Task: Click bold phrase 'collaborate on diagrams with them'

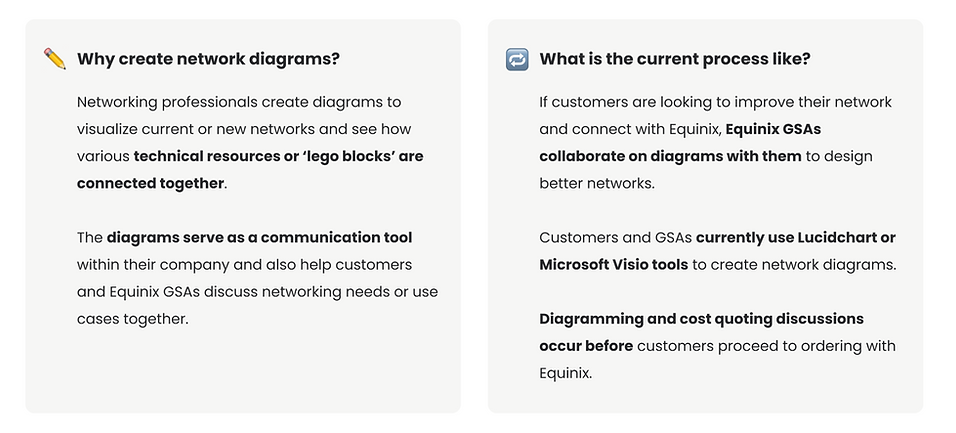Action: point(670,156)
